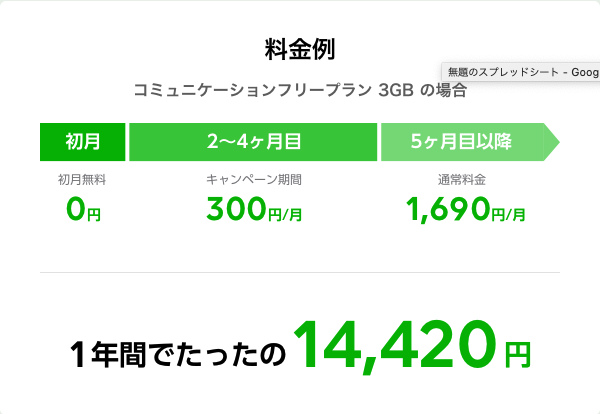Click the 0円 first-month price
The width and height of the screenshot is (600, 414).
(x=83, y=210)
